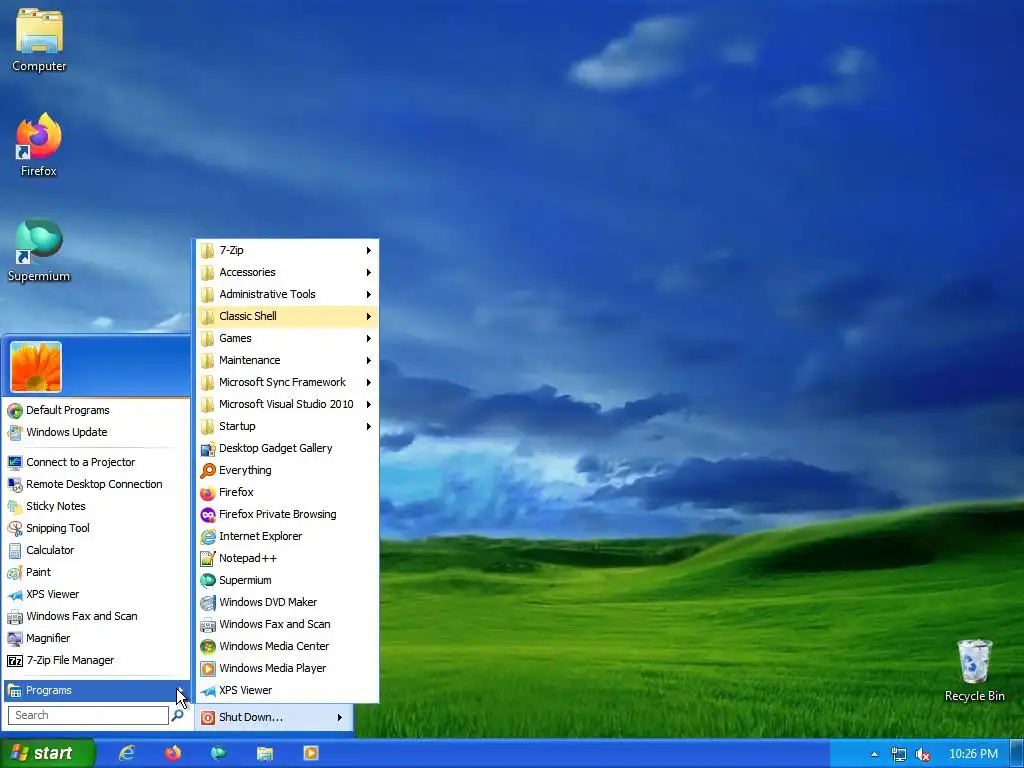Screen dimensions: 1024x768
Task: Open Windows Update from start menu
Action: coord(96,432)
